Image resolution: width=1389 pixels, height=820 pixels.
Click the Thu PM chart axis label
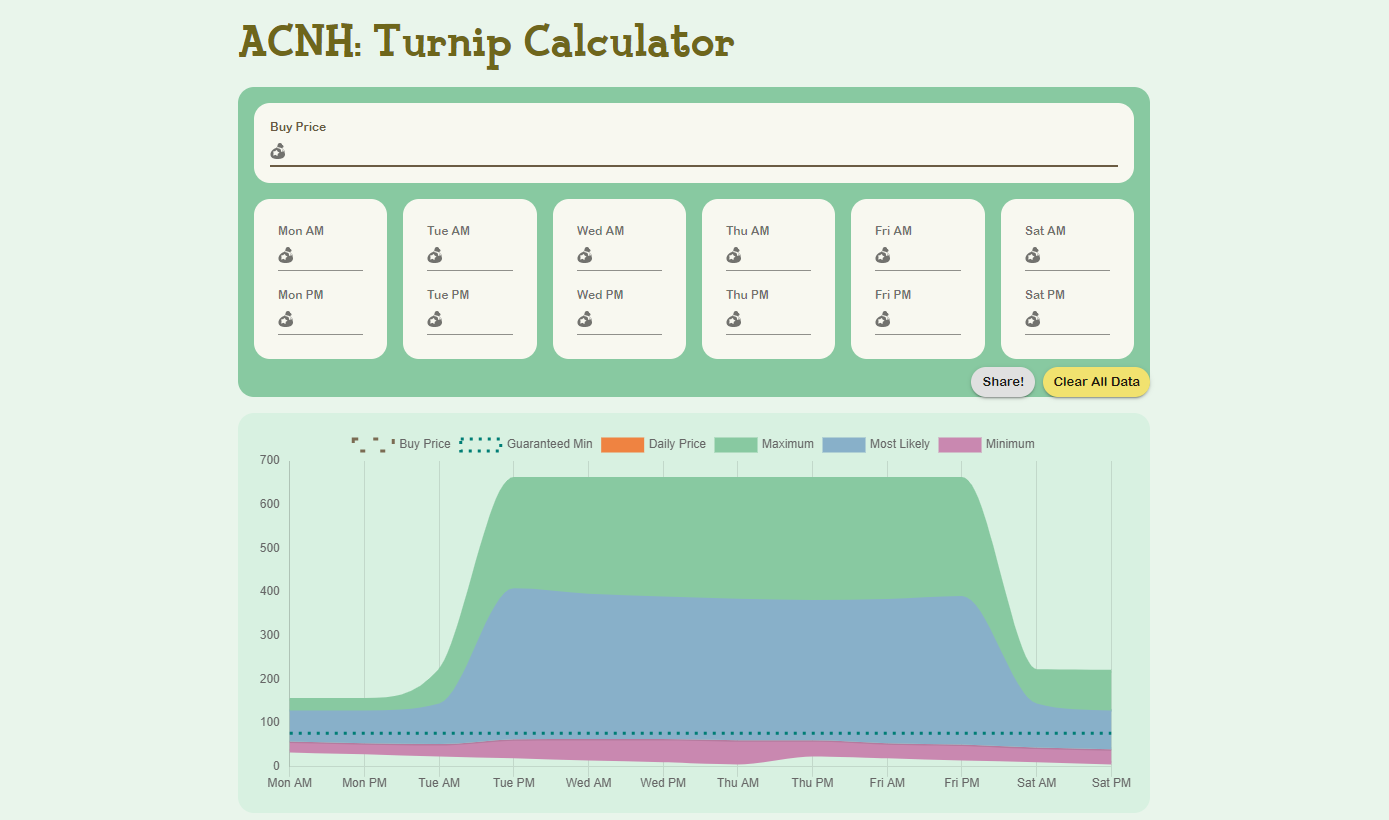point(812,783)
